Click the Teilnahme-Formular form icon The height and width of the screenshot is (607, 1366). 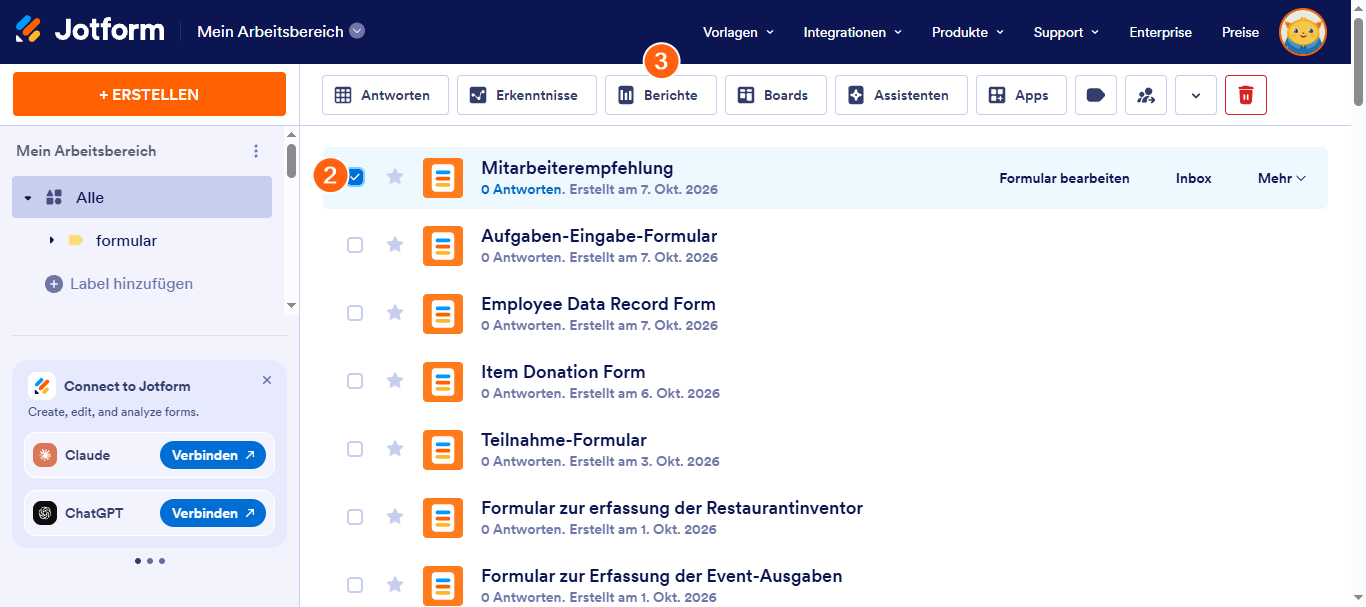click(x=443, y=450)
